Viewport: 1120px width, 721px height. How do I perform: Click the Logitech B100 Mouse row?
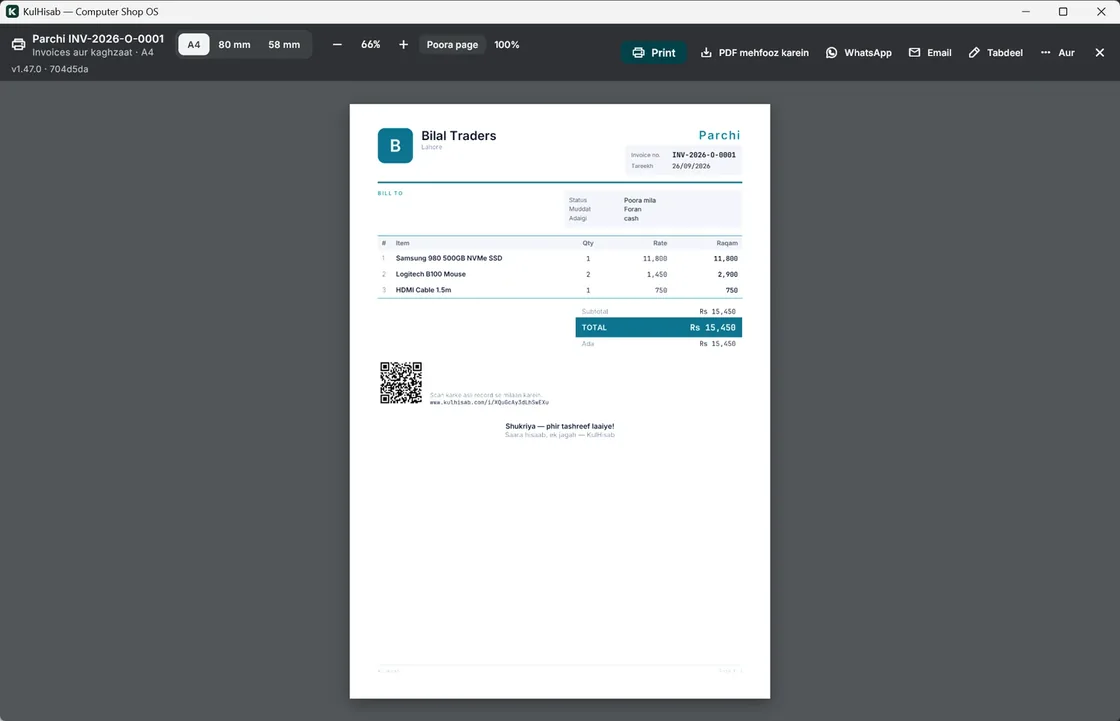[560, 274]
